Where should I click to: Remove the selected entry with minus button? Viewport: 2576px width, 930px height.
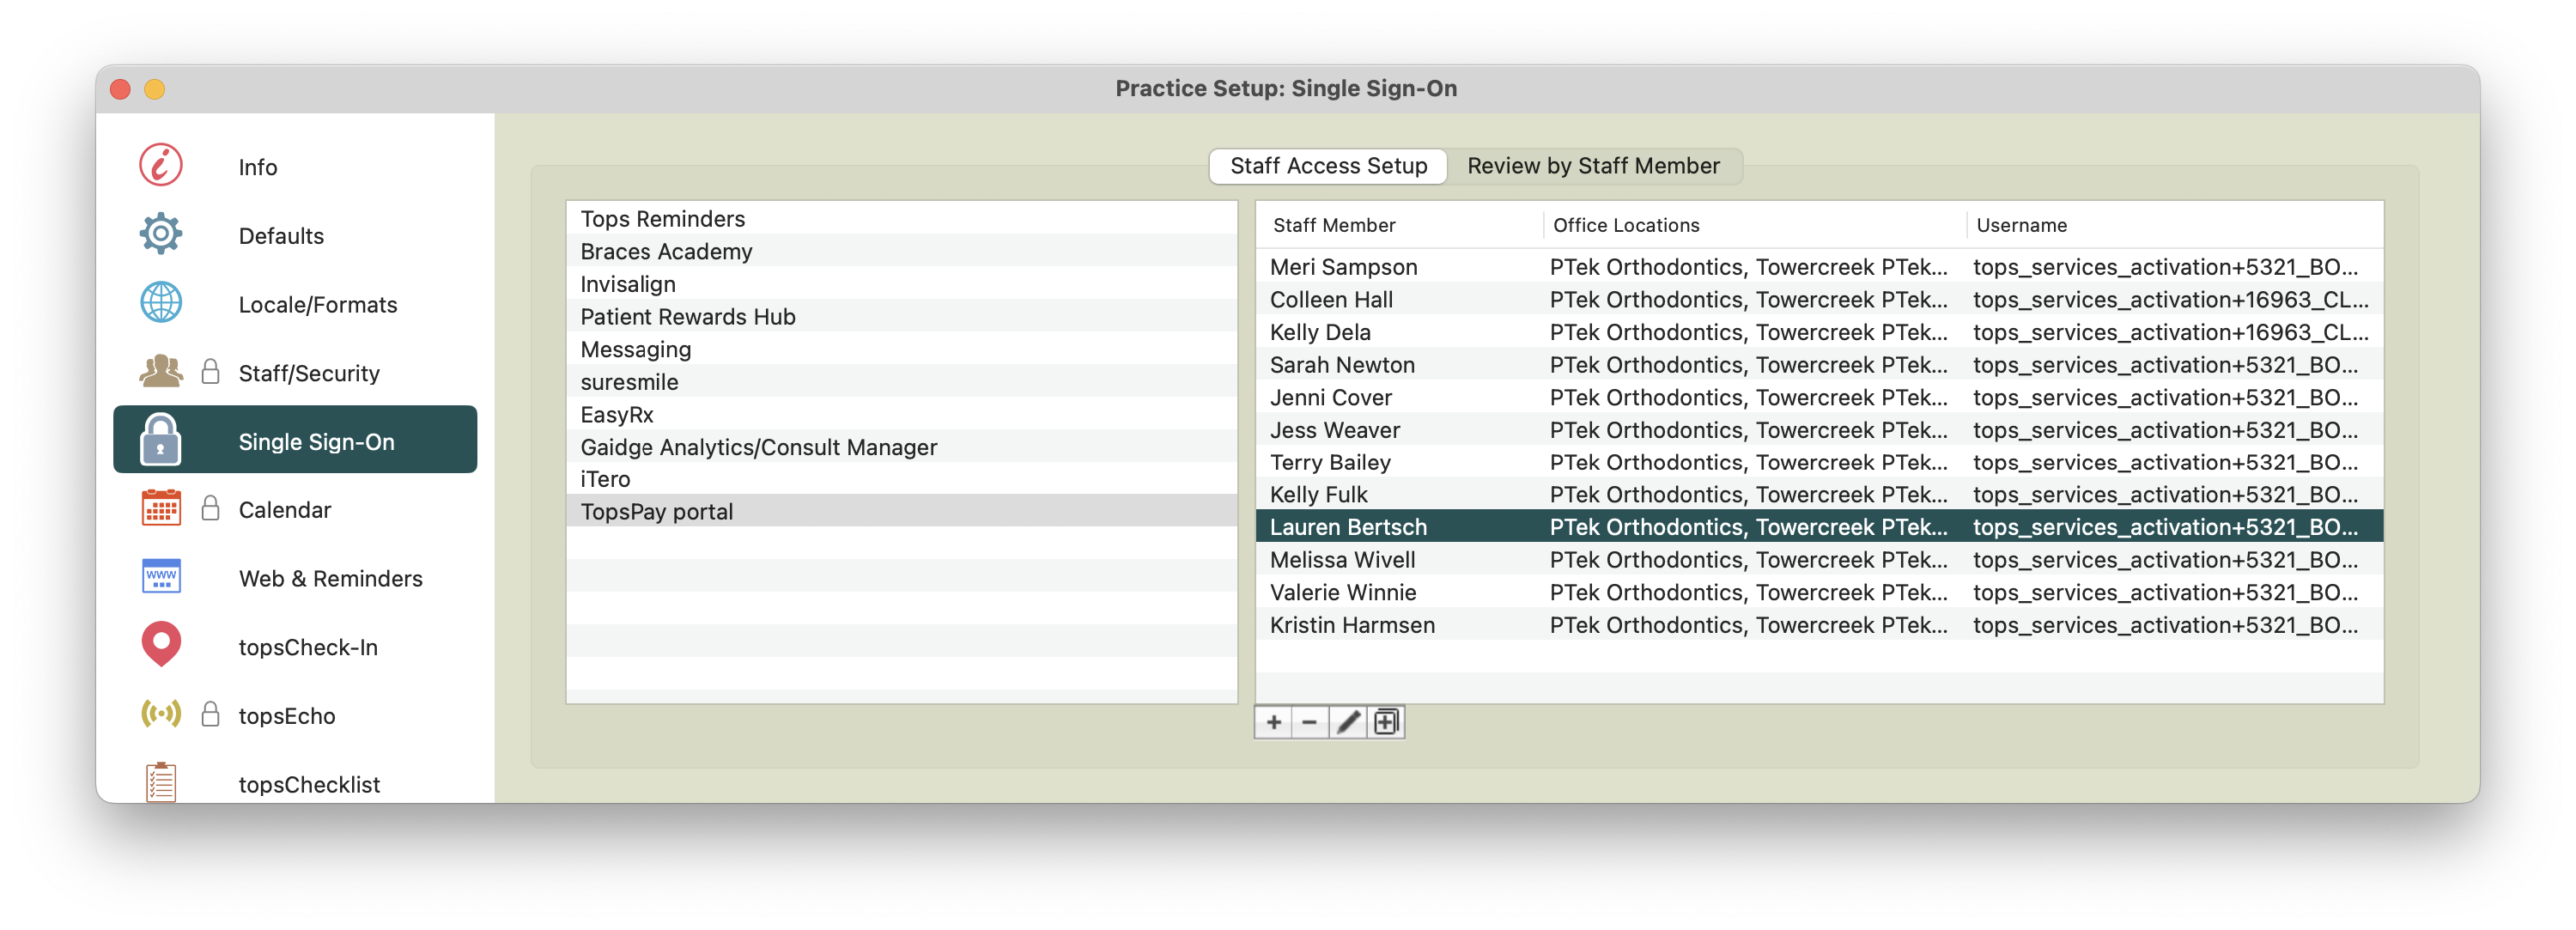(x=1309, y=722)
